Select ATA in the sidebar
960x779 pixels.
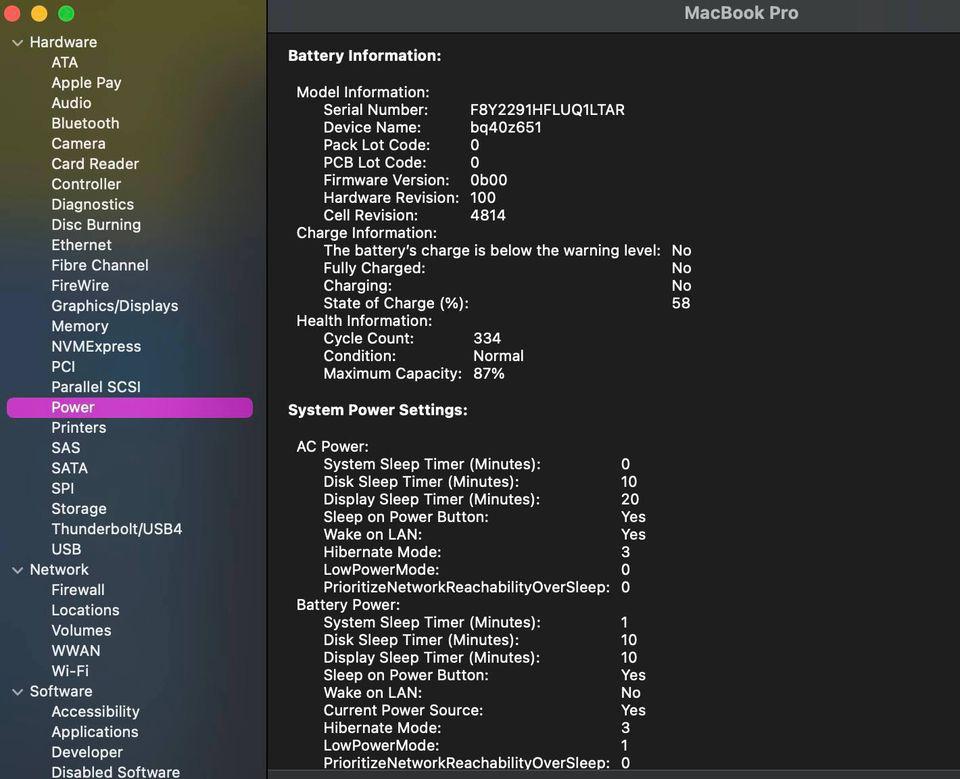(64, 62)
